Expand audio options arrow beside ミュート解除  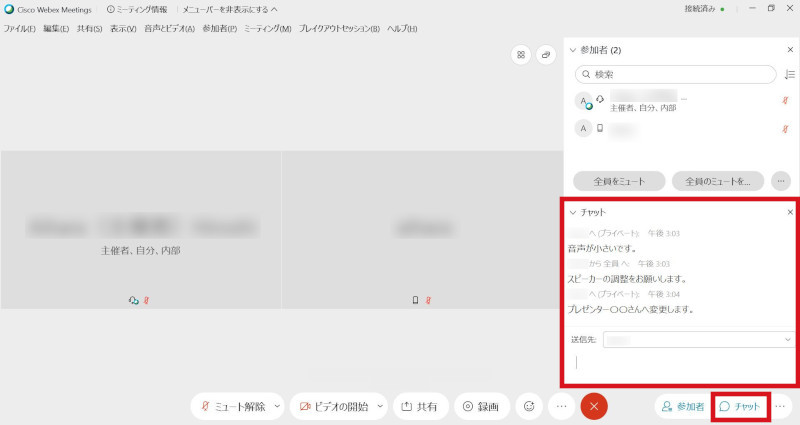point(277,406)
